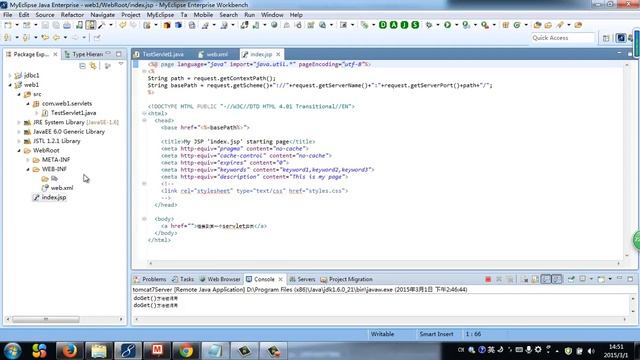Collapse the WebRoot folder node

pyautogui.click(x=19, y=151)
